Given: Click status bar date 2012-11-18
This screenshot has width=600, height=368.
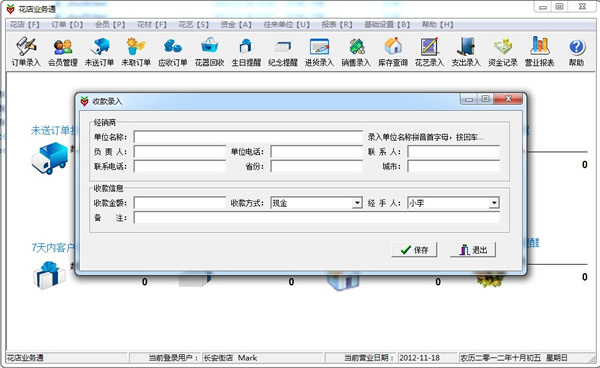Looking at the screenshot, I should point(419,358).
